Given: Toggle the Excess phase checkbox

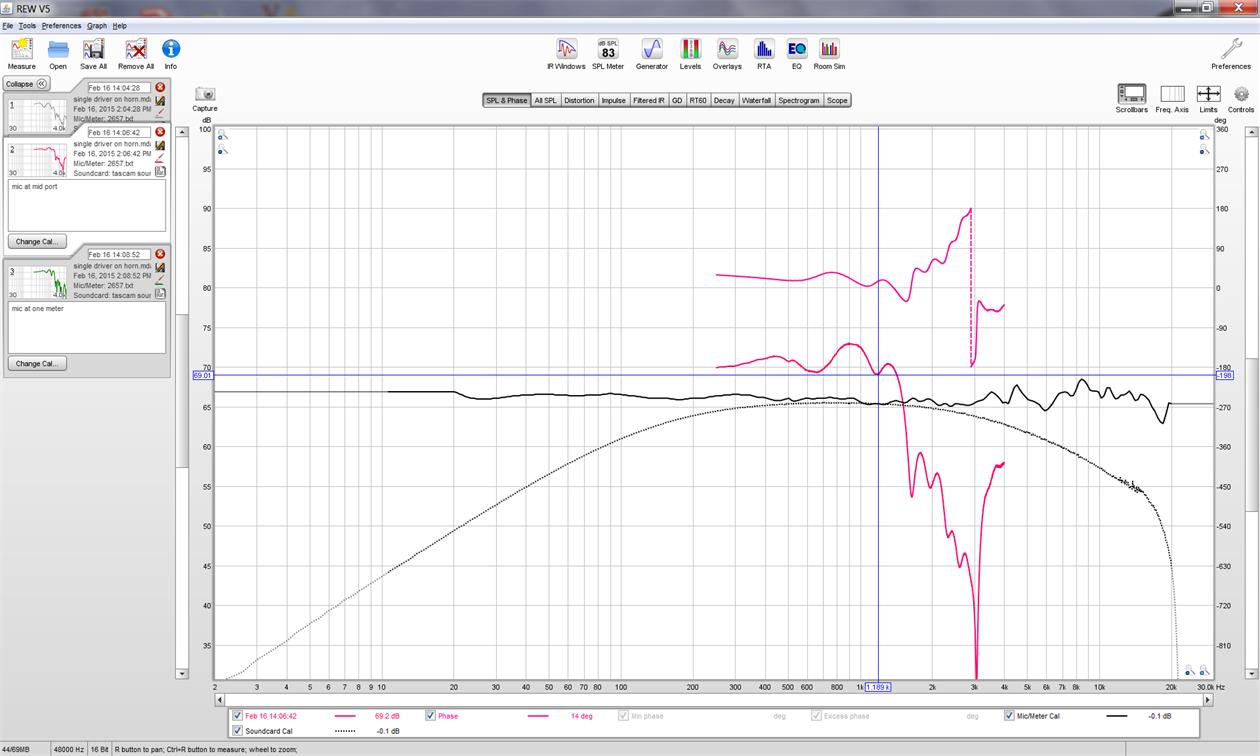Looking at the screenshot, I should [816, 716].
